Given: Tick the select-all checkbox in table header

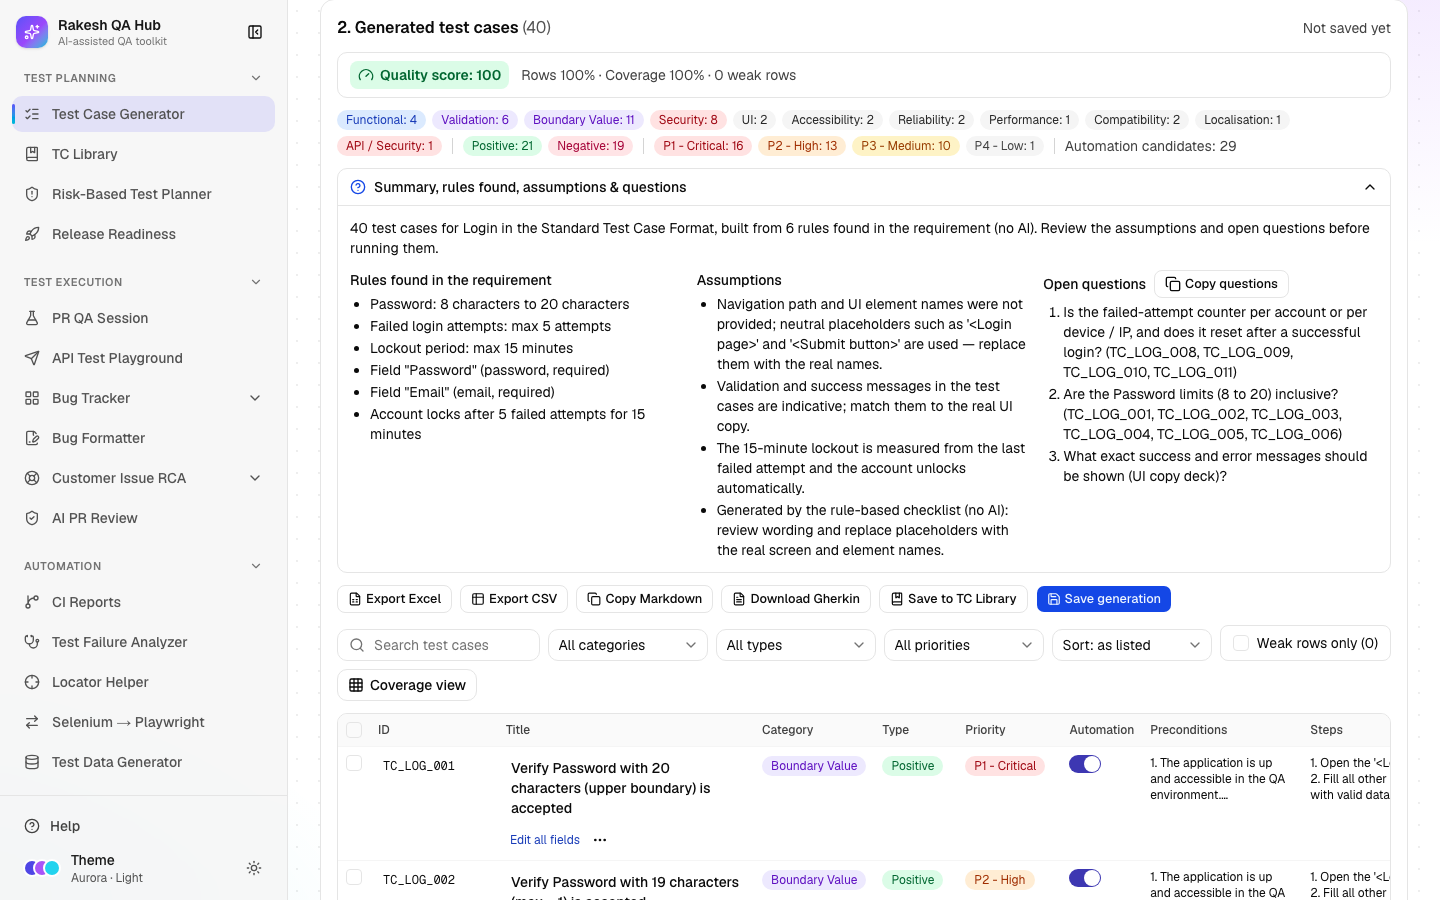Looking at the screenshot, I should tap(354, 730).
